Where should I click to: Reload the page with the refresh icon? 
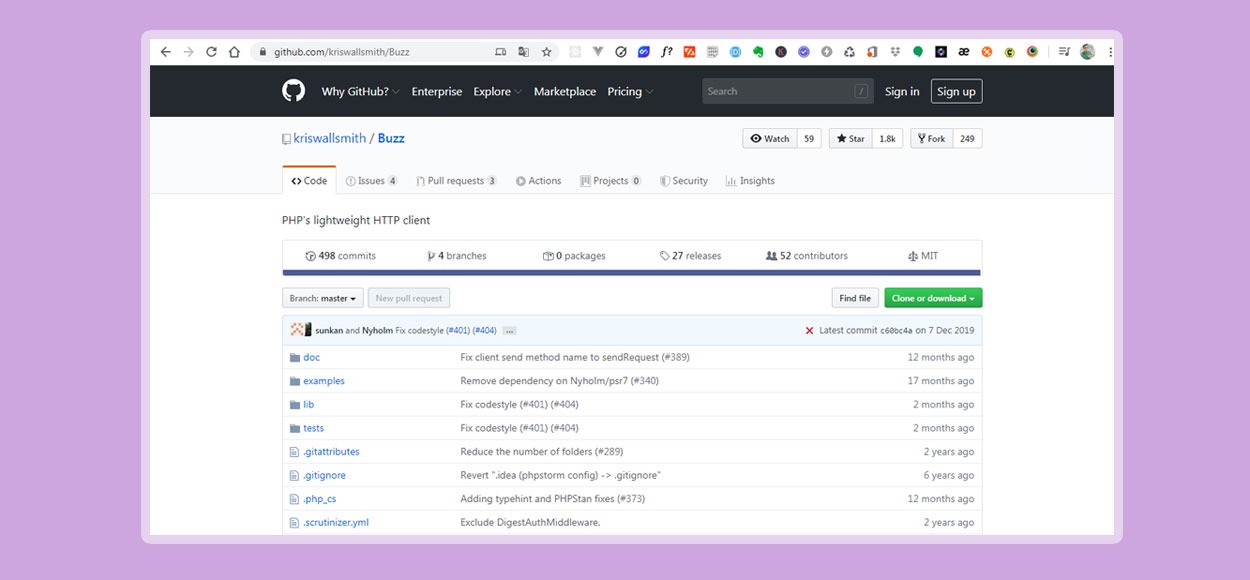[211, 52]
